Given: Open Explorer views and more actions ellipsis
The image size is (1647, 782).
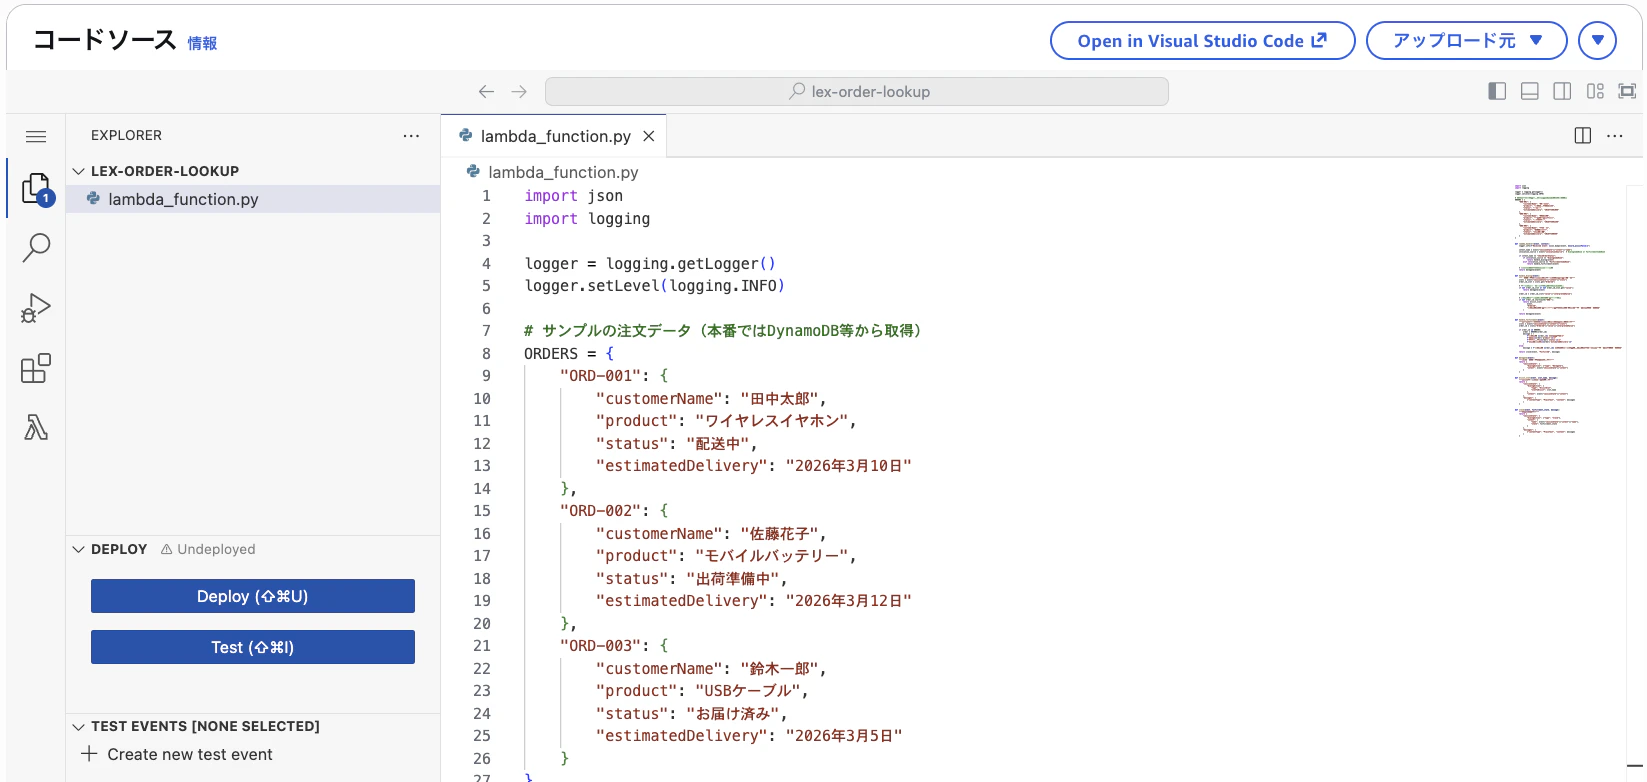Looking at the screenshot, I should (x=411, y=135).
